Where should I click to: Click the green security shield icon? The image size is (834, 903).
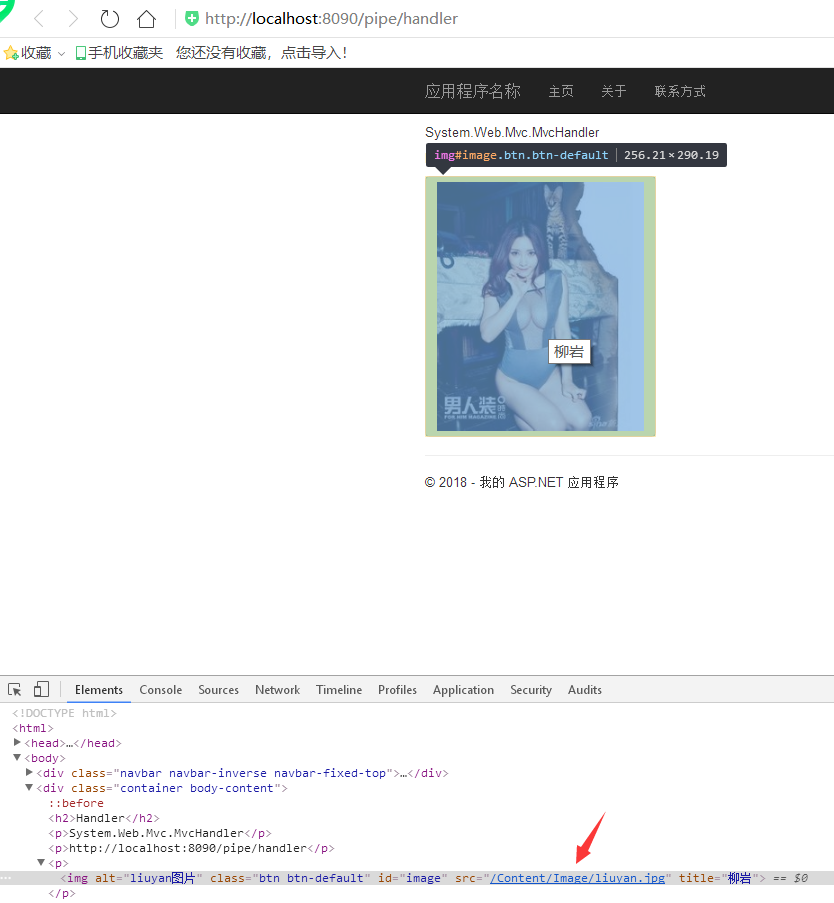pos(192,19)
